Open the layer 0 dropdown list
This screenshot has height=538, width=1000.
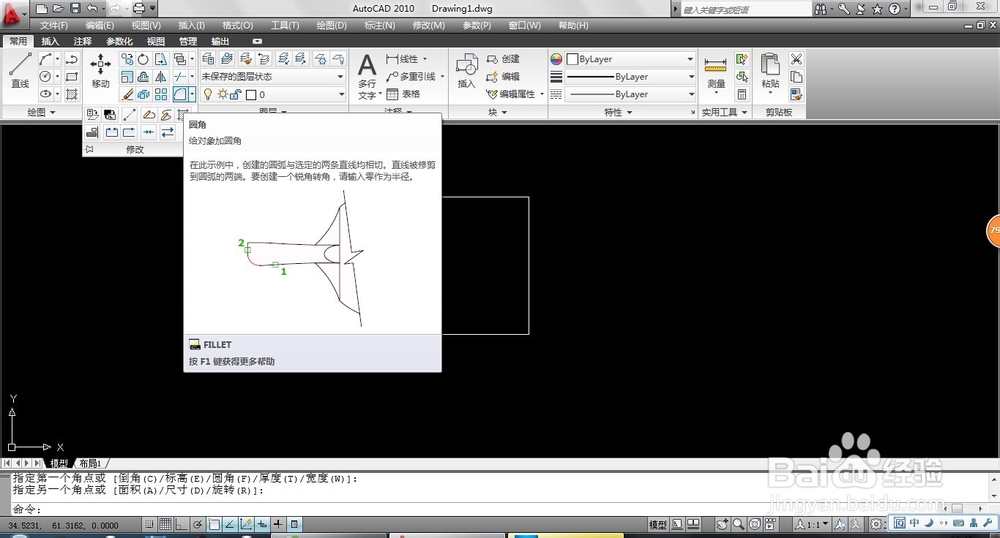pos(273,94)
